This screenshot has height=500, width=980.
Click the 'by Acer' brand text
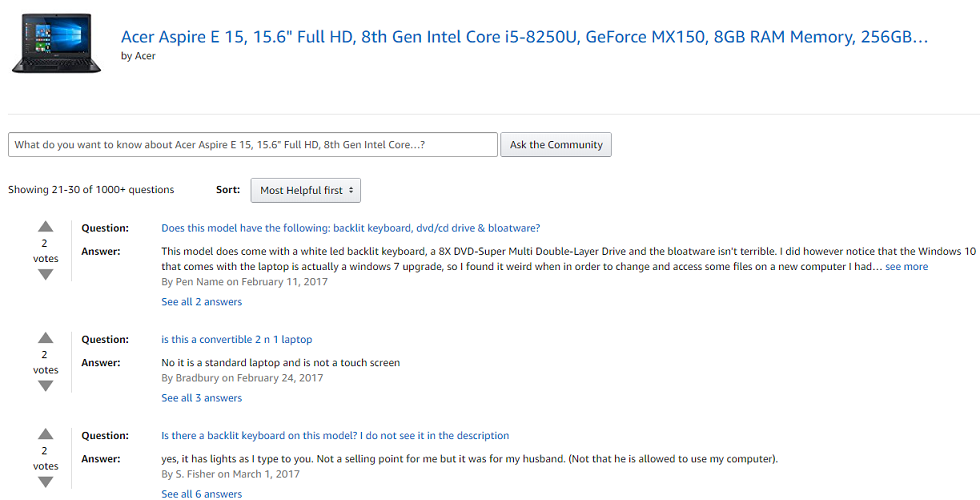[138, 56]
